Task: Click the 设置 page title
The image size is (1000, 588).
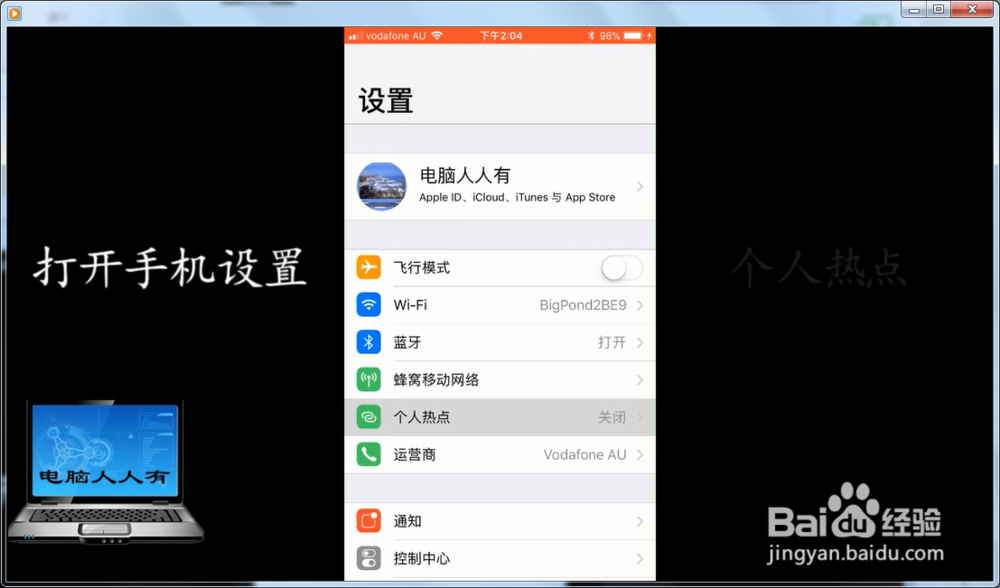Action: 386,101
